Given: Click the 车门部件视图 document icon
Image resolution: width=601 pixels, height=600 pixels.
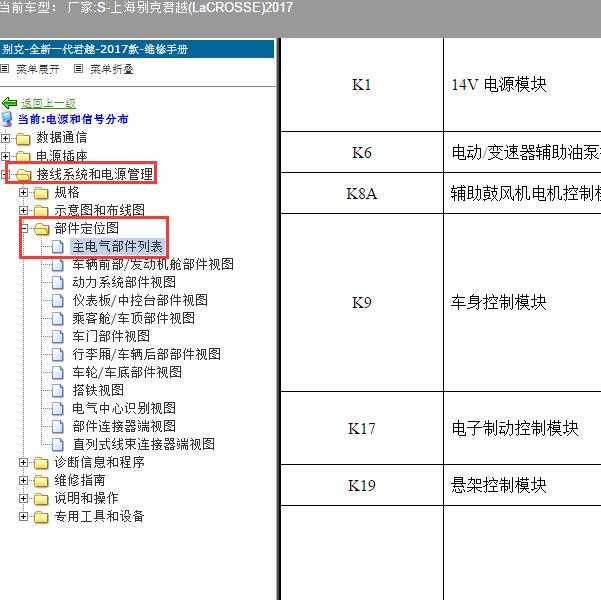Looking at the screenshot, I should click(58, 337).
